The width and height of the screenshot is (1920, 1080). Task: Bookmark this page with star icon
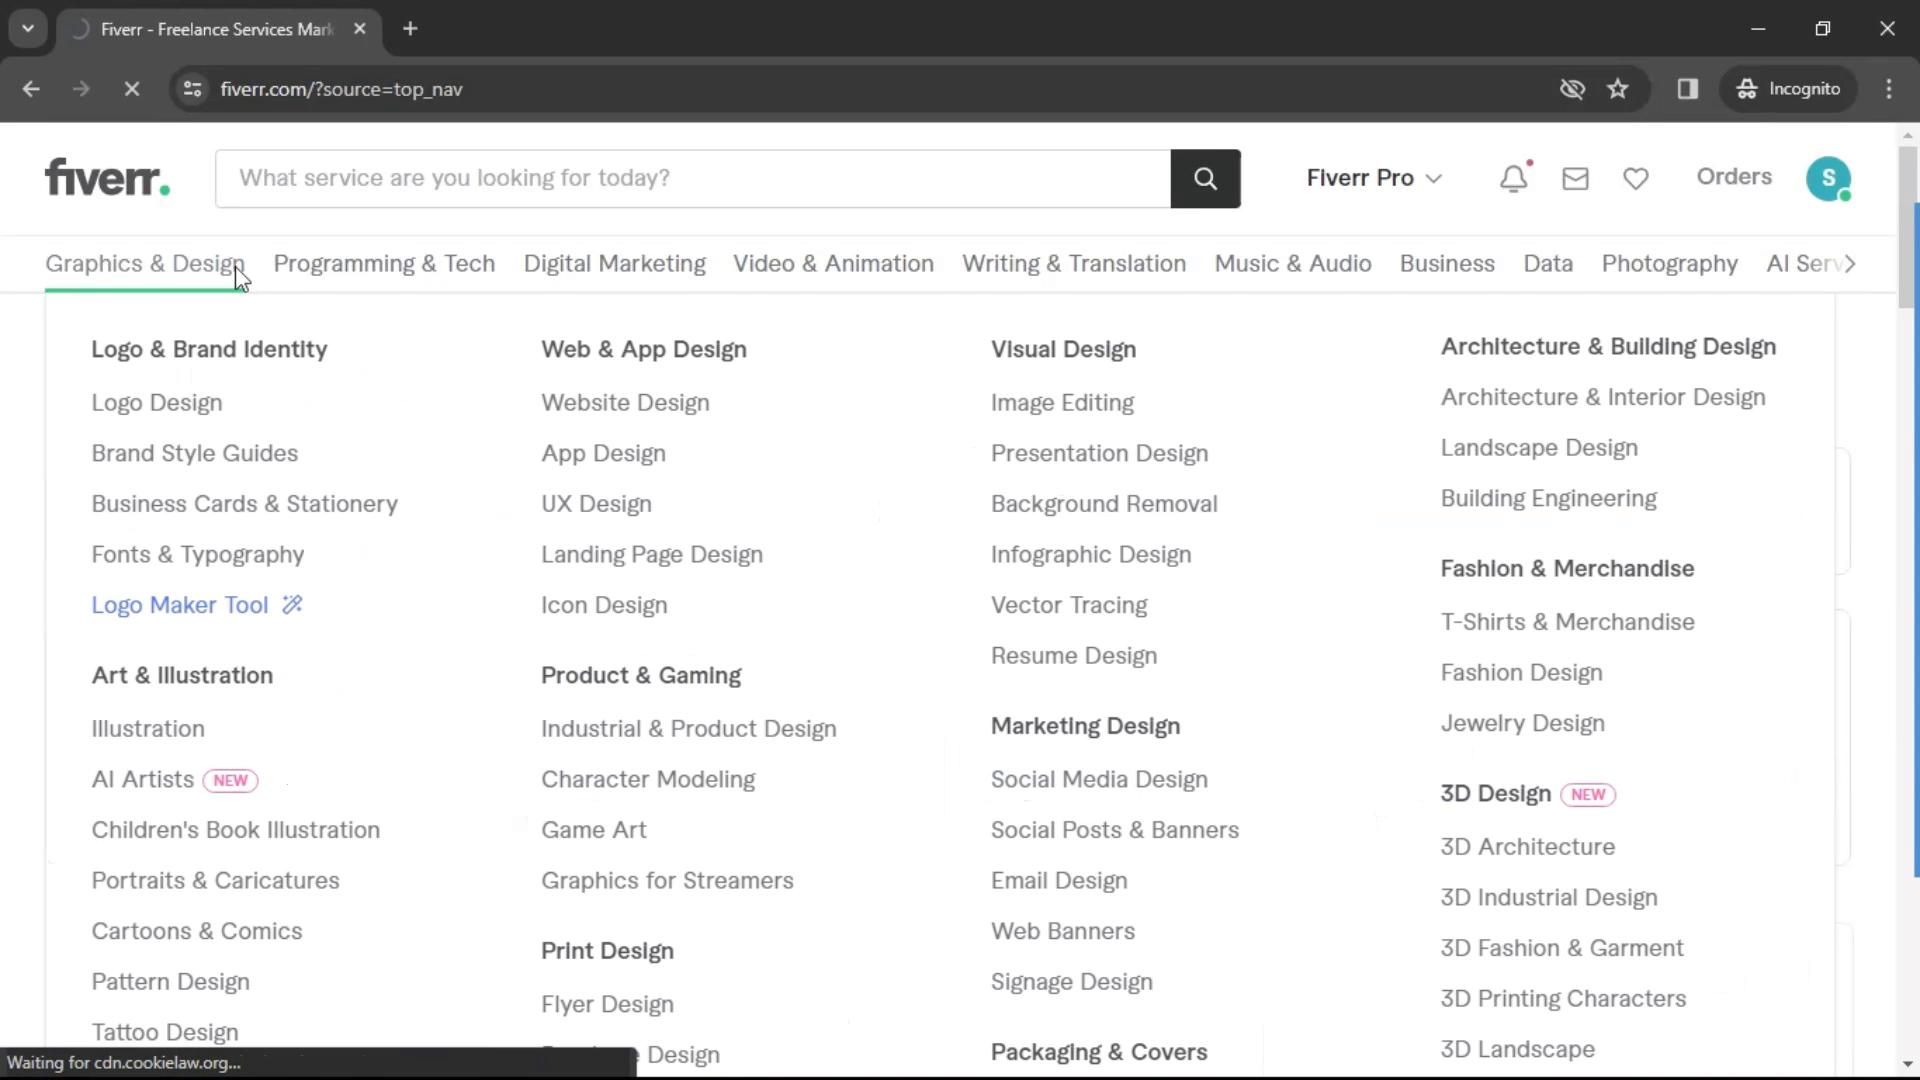(1617, 89)
